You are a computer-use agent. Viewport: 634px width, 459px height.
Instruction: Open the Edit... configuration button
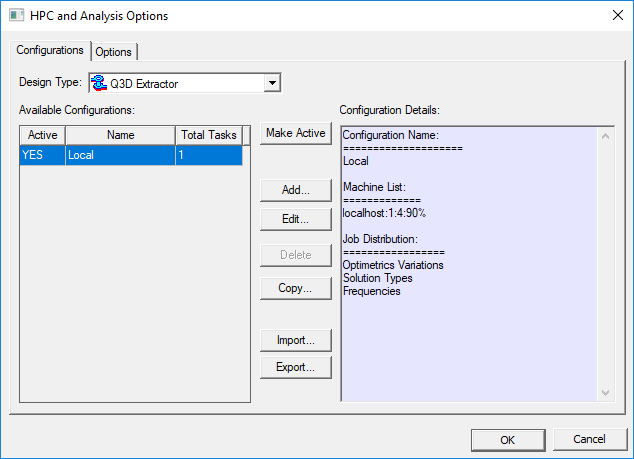(296, 219)
